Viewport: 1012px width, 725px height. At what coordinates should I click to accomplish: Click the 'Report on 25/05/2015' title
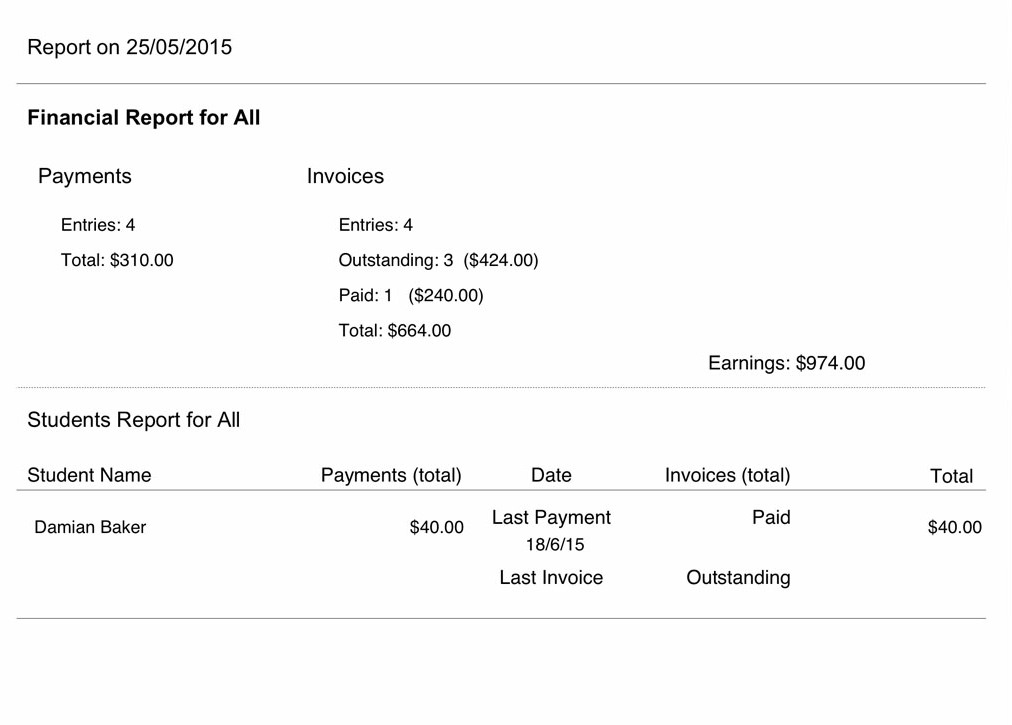(x=129, y=47)
